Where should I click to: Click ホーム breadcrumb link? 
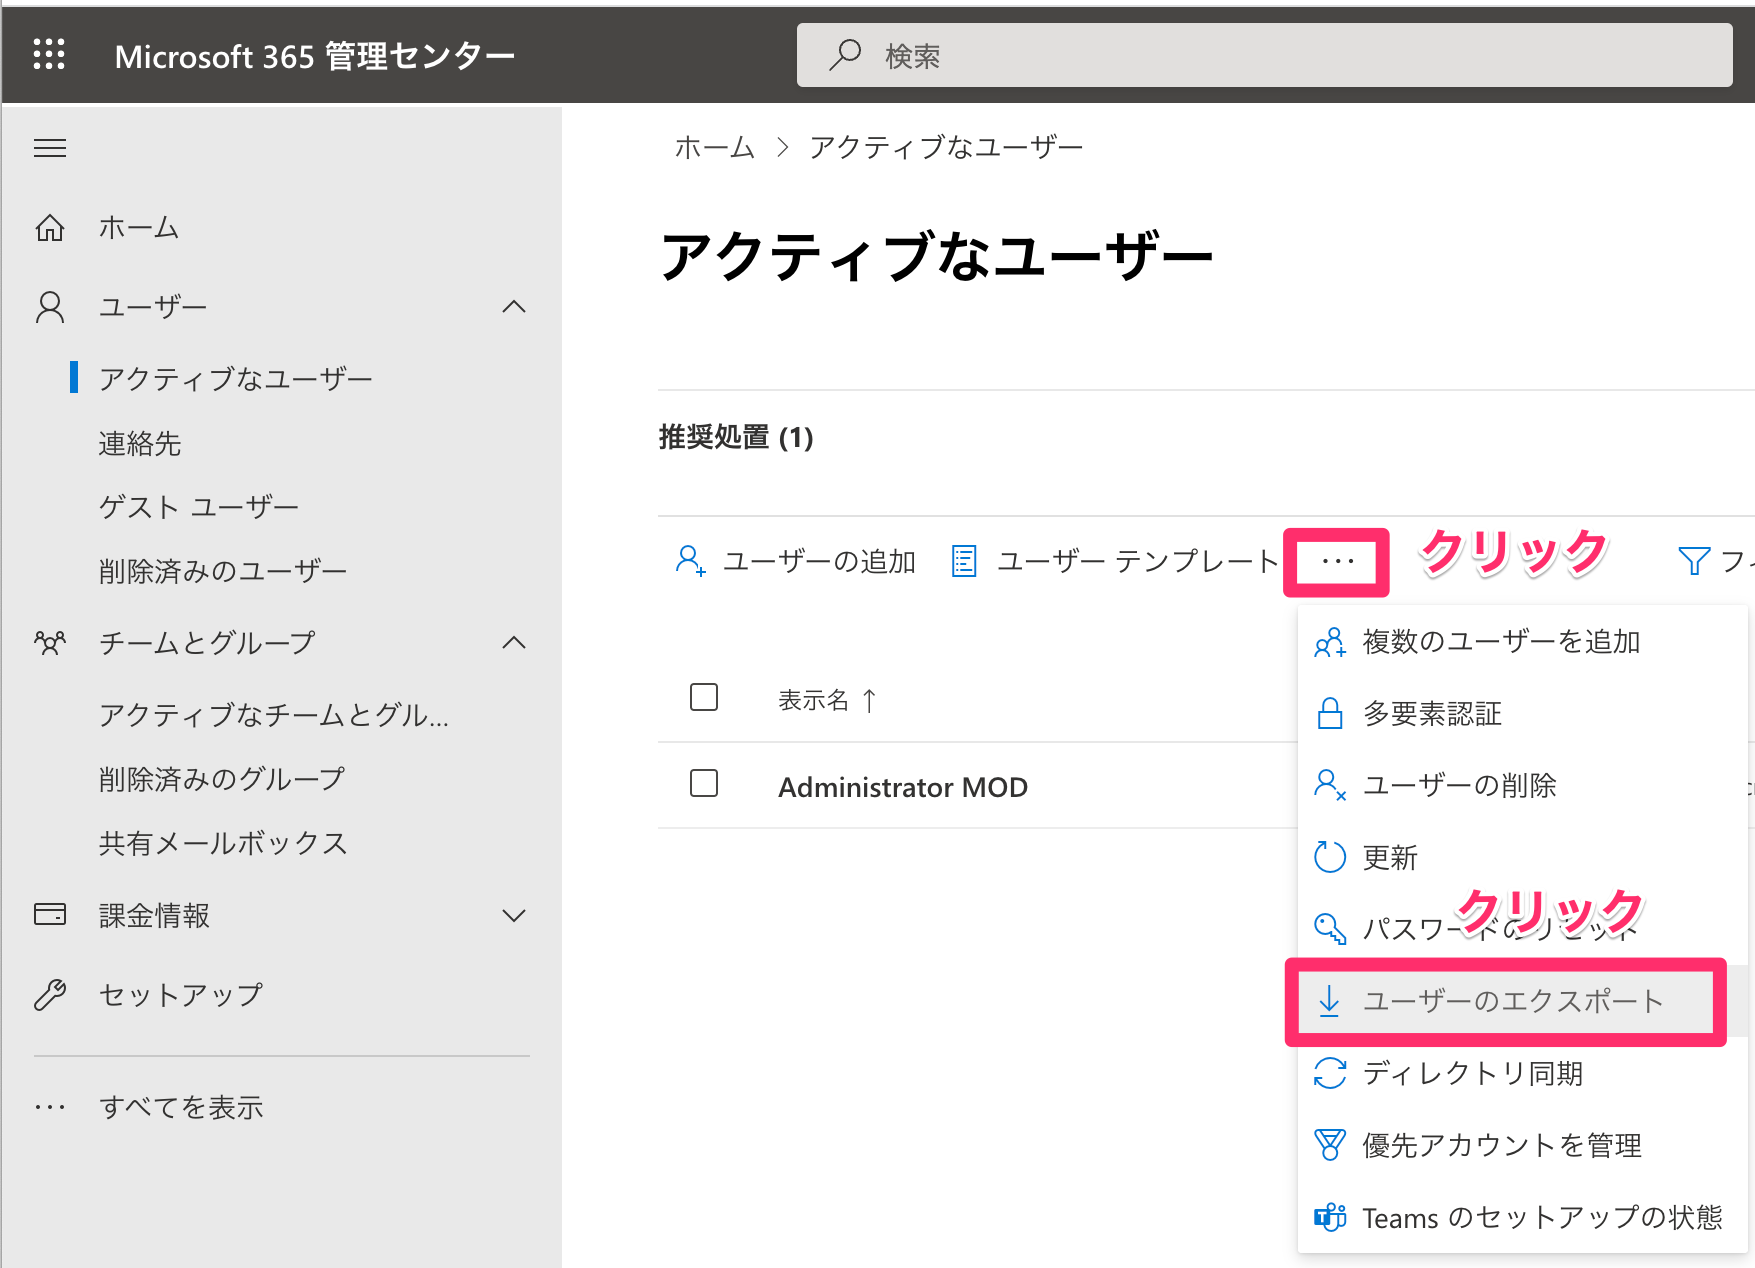(x=714, y=148)
